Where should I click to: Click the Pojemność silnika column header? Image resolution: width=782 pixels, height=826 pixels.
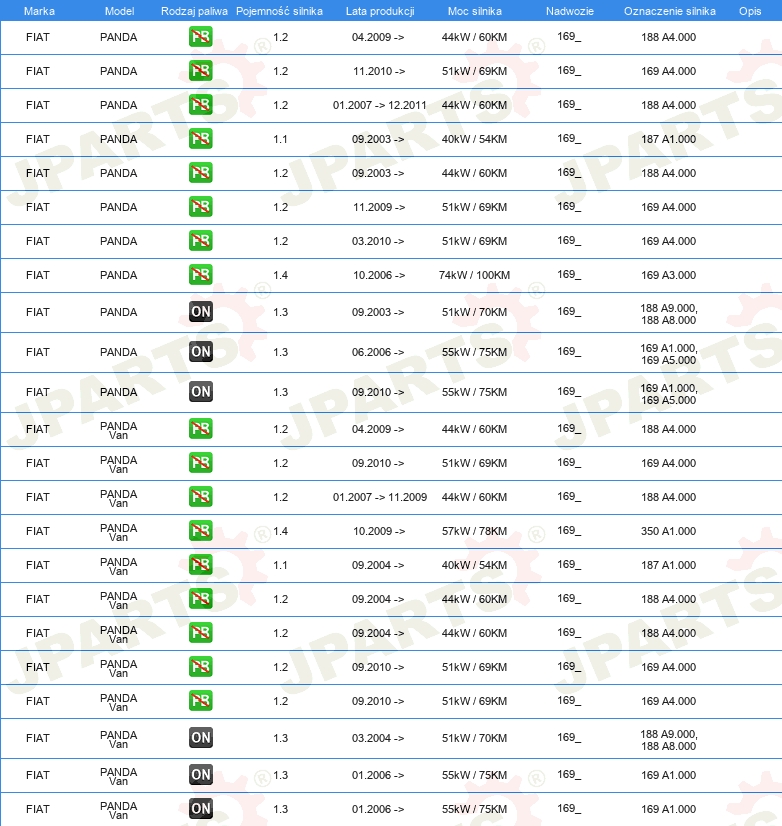[x=279, y=11]
